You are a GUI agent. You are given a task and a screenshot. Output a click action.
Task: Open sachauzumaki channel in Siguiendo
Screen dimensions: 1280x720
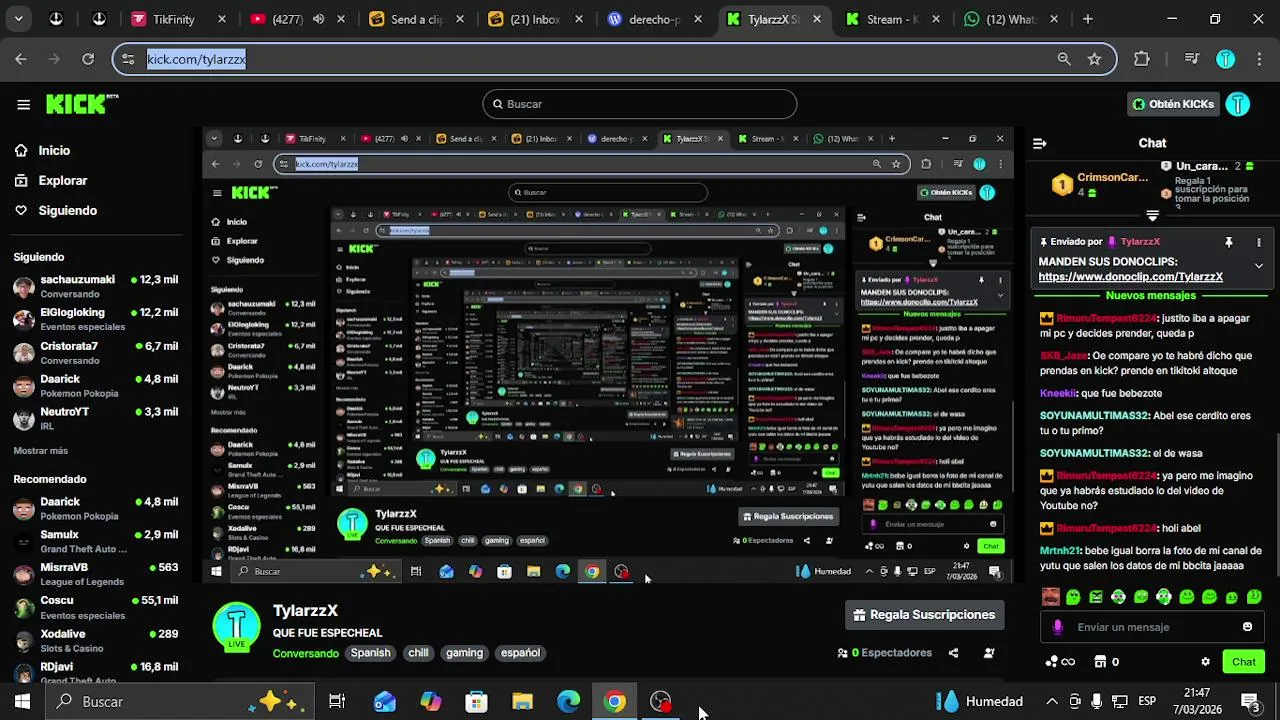click(x=95, y=286)
